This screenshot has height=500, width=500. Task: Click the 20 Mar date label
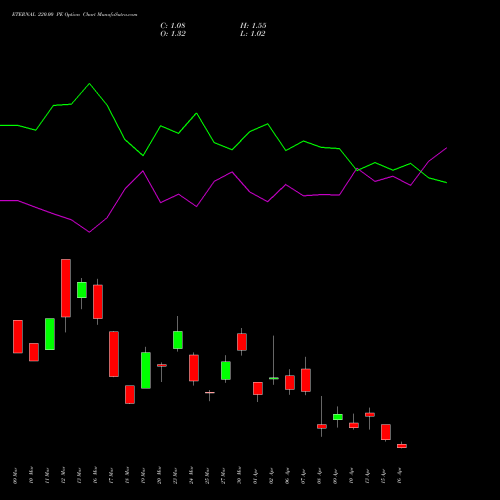[x=159, y=476]
